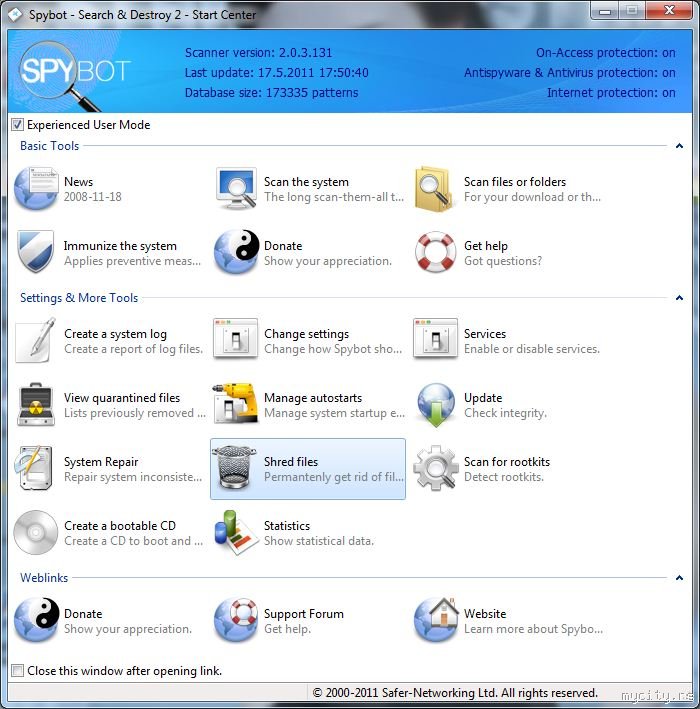Collapse the Basic Tools section
700x709 pixels.
(679, 146)
